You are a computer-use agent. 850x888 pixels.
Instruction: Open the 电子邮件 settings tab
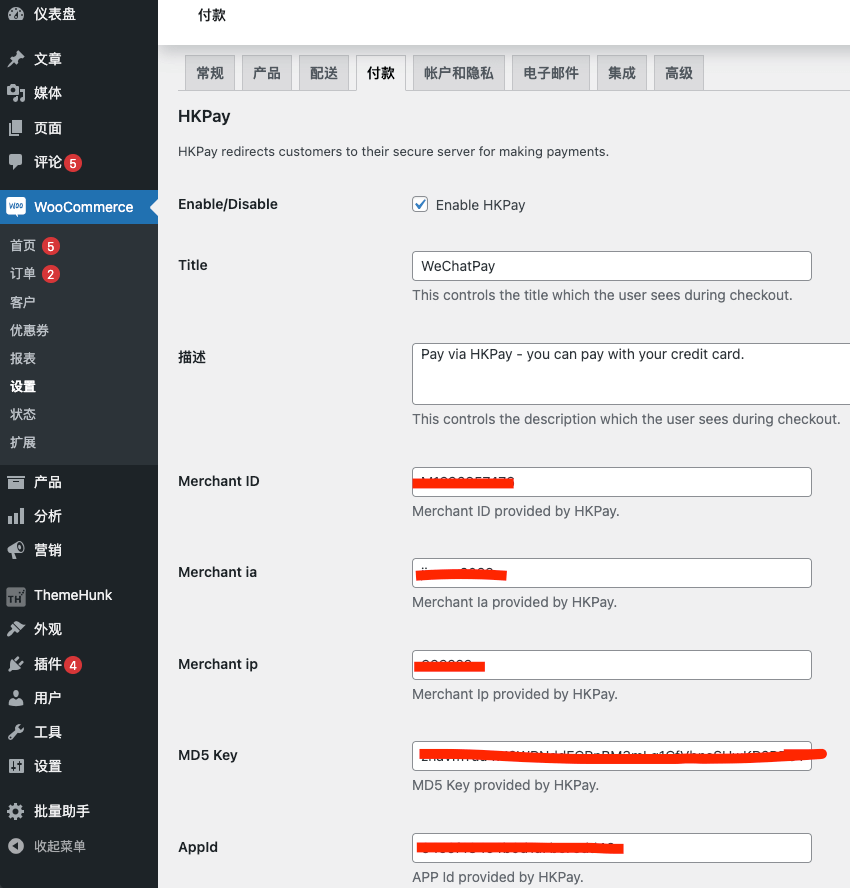click(551, 73)
